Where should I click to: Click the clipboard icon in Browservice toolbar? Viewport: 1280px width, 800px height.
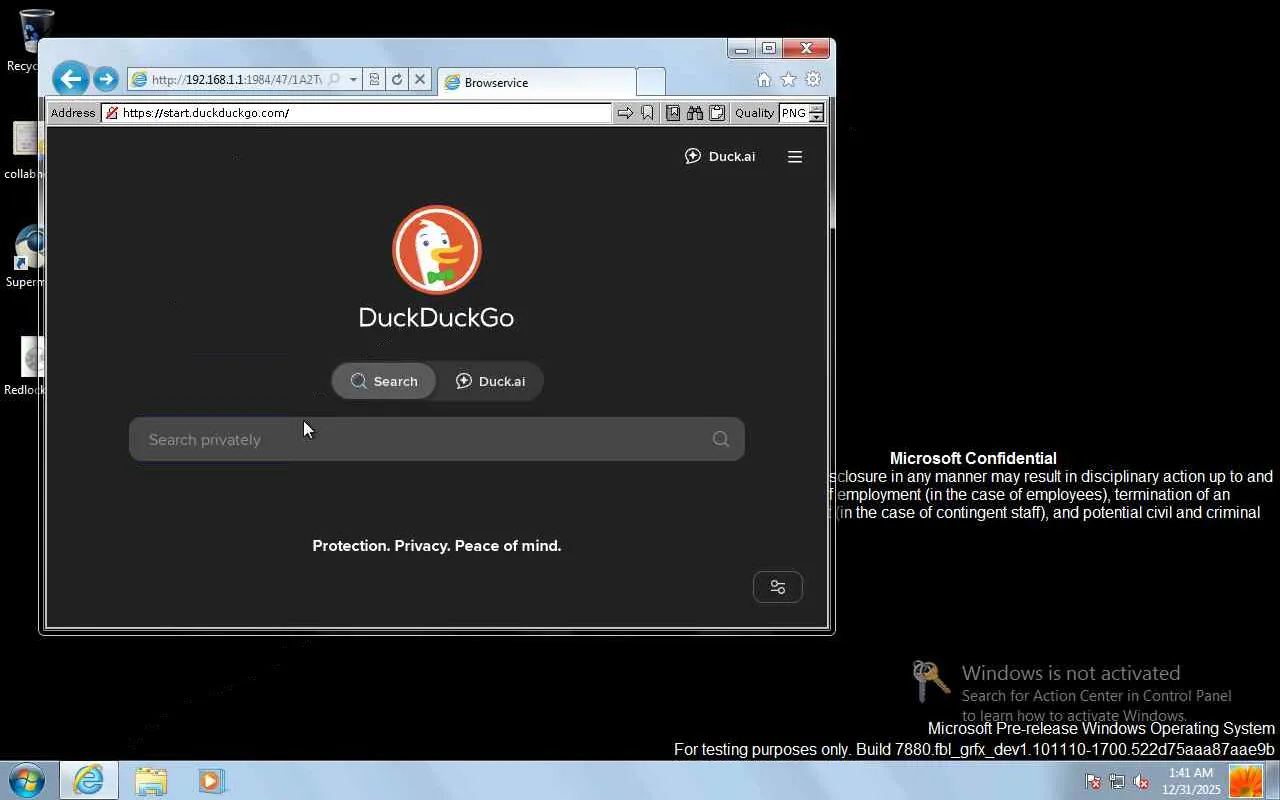point(717,113)
